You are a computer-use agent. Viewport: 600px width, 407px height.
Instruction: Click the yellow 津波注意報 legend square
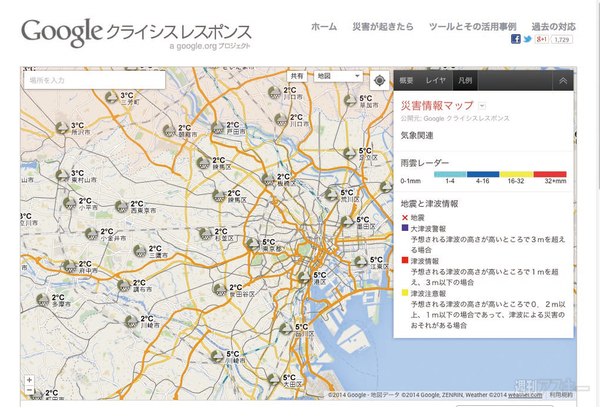coord(405,293)
